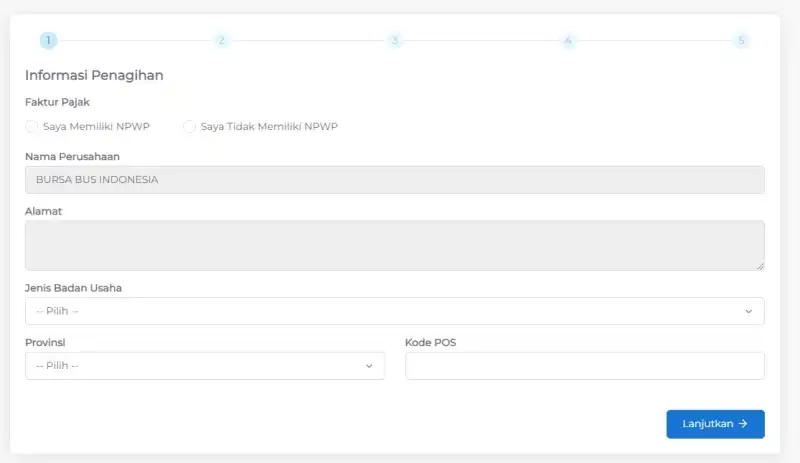Open the Jenis Badan Usaha dropdown
The width and height of the screenshot is (800, 463).
[x=394, y=311]
